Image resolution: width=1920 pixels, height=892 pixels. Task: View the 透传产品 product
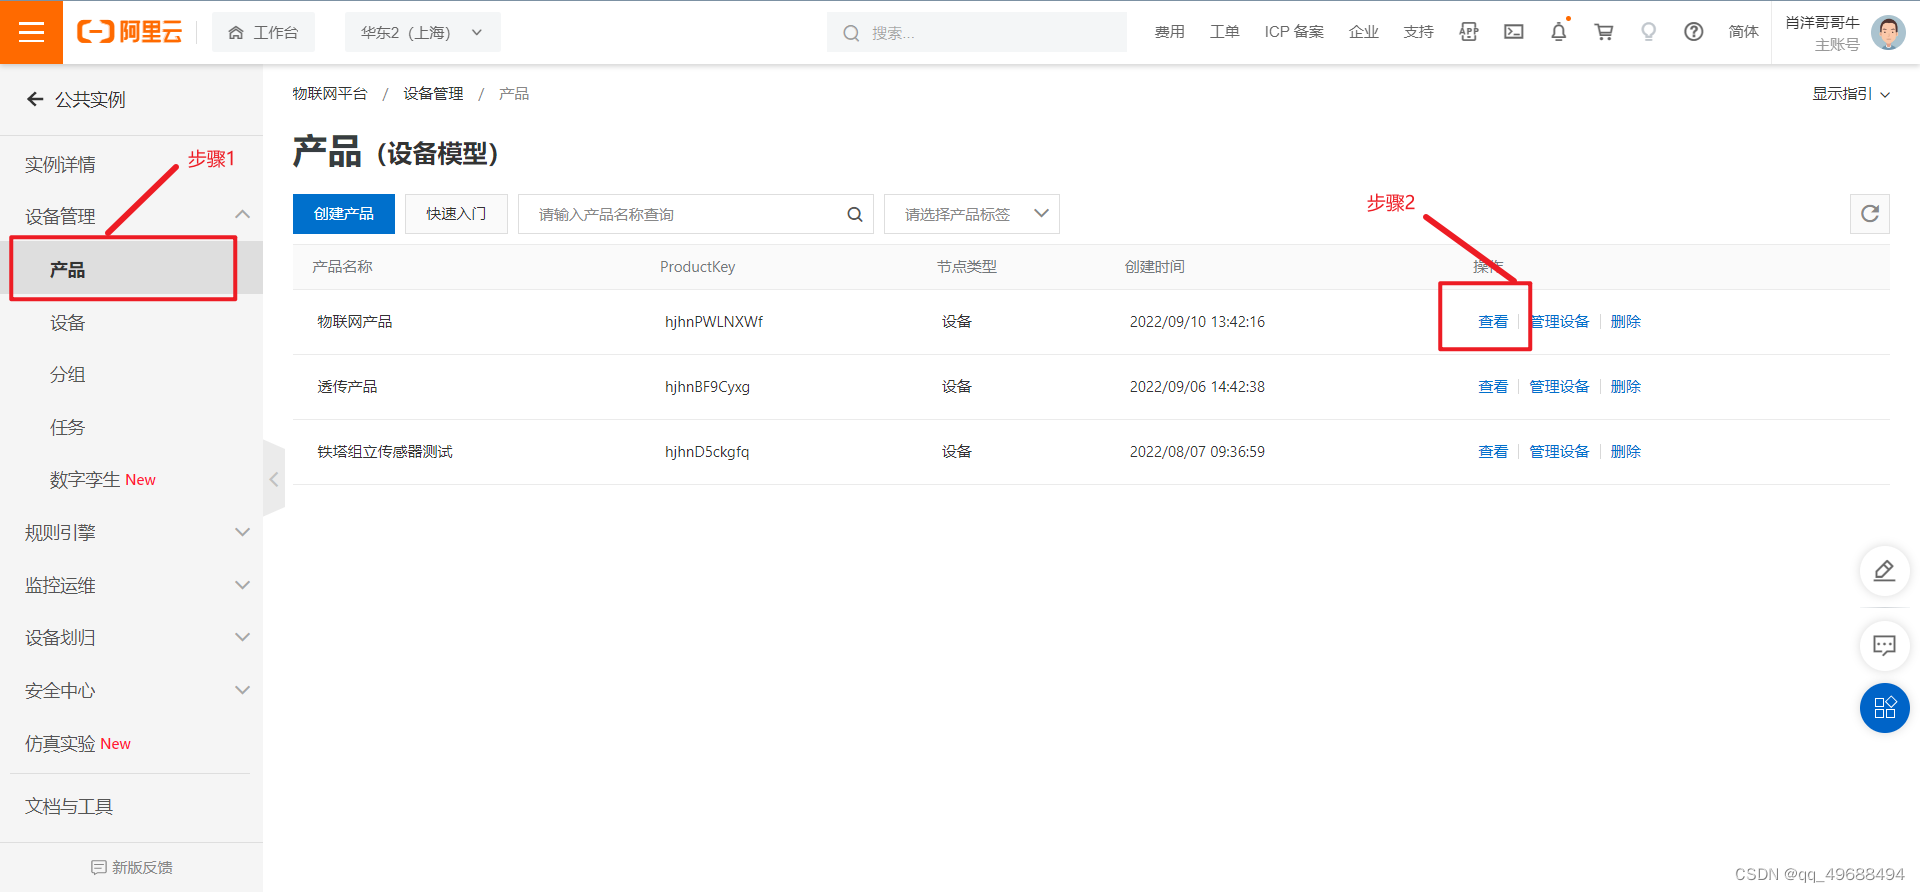[x=1493, y=387]
